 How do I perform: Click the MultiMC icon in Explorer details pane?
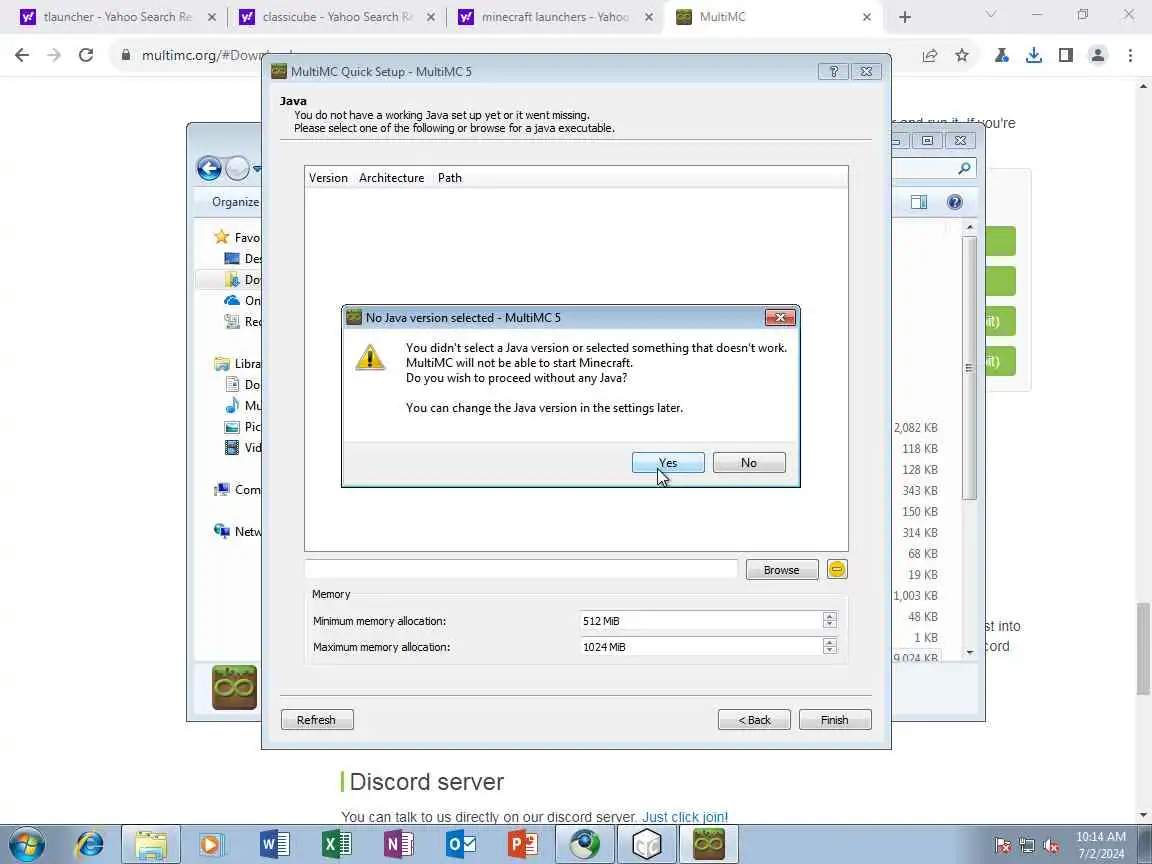(x=234, y=688)
